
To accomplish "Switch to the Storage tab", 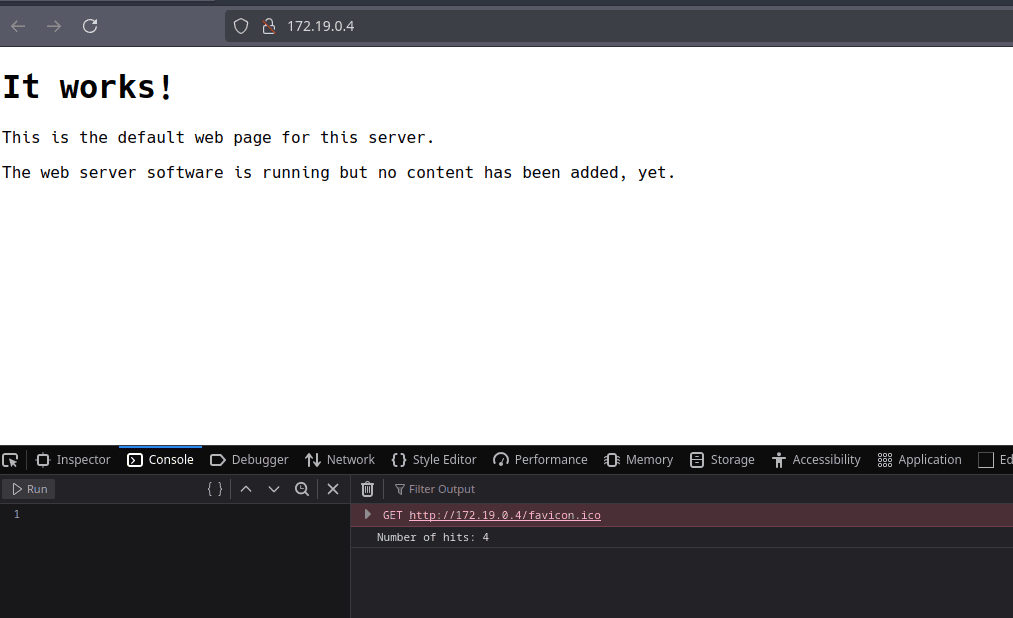I will [x=722, y=460].
